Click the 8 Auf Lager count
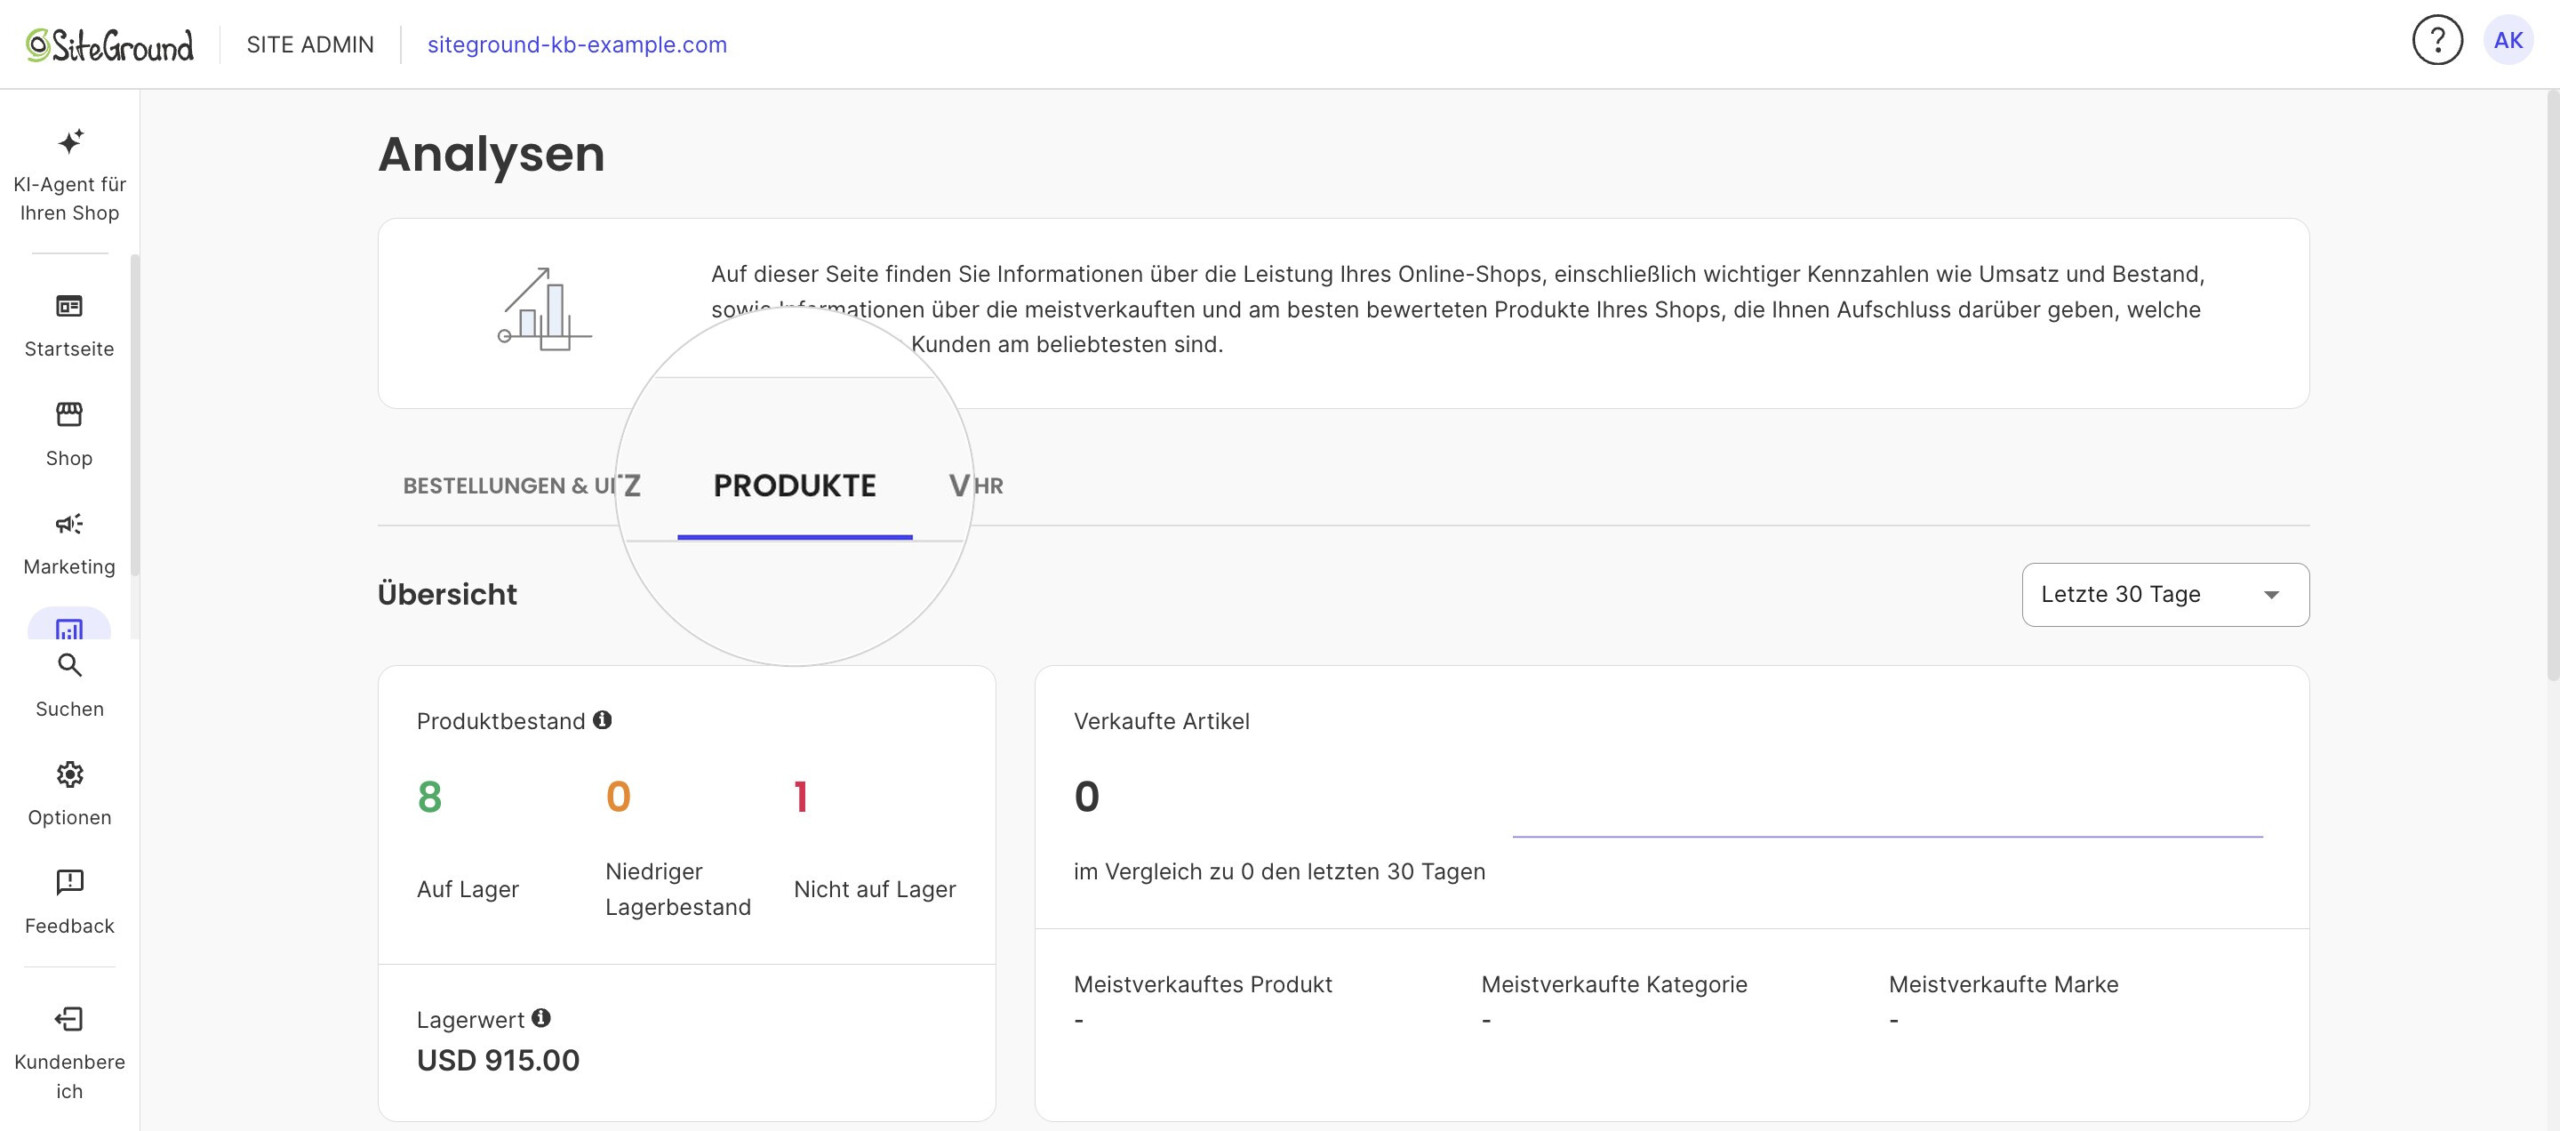2560x1131 pixels. 430,797
